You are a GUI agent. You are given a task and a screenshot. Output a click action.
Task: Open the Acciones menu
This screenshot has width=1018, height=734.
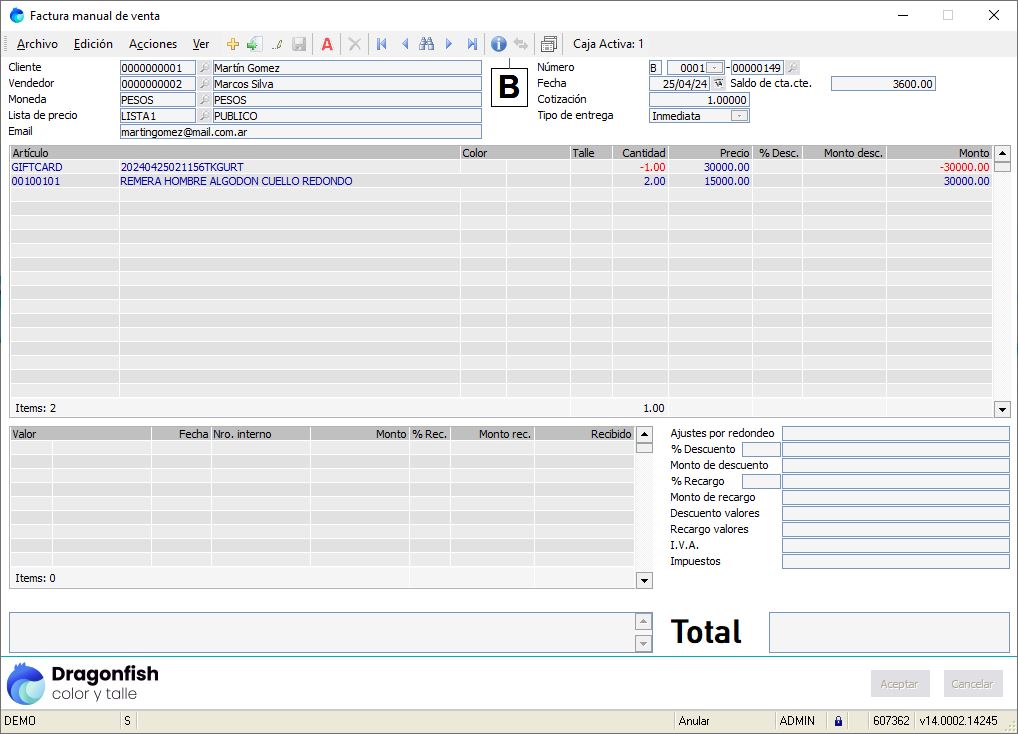[153, 44]
